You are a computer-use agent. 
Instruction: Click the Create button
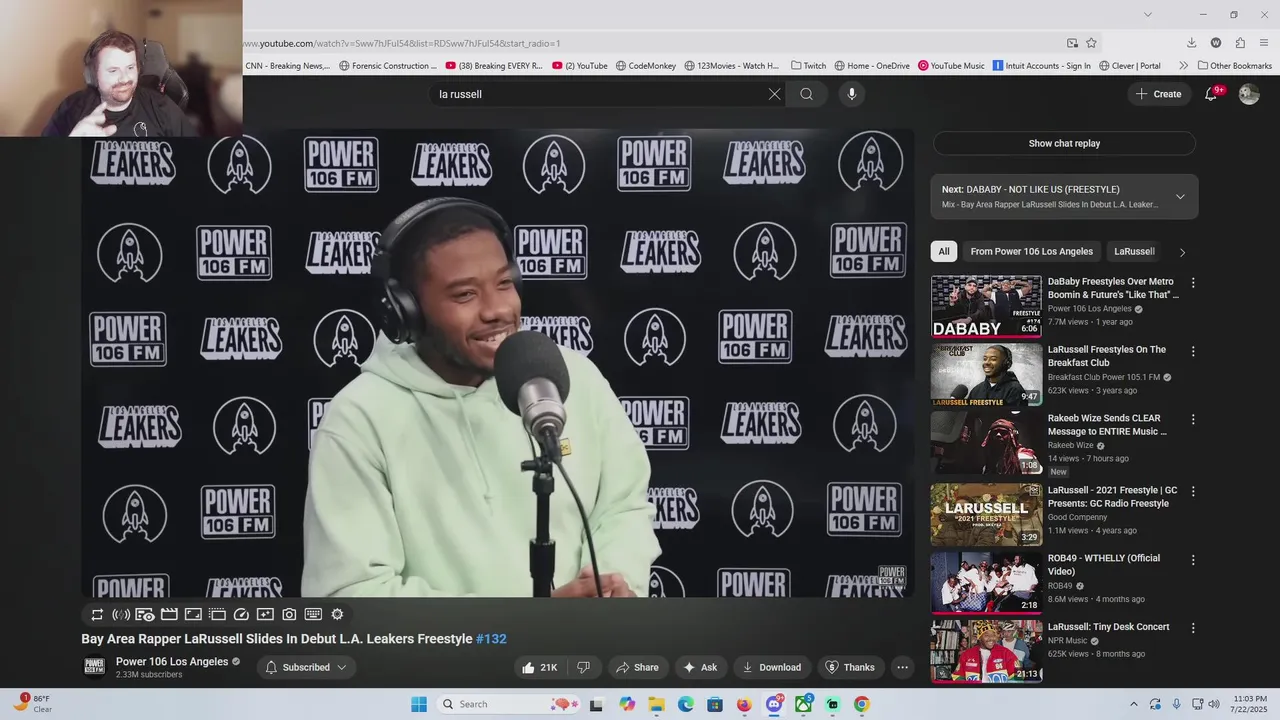(1158, 94)
